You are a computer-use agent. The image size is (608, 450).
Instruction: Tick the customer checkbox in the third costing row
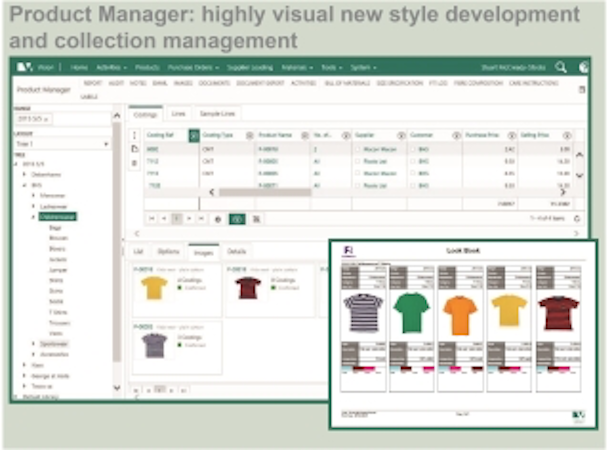click(x=413, y=173)
